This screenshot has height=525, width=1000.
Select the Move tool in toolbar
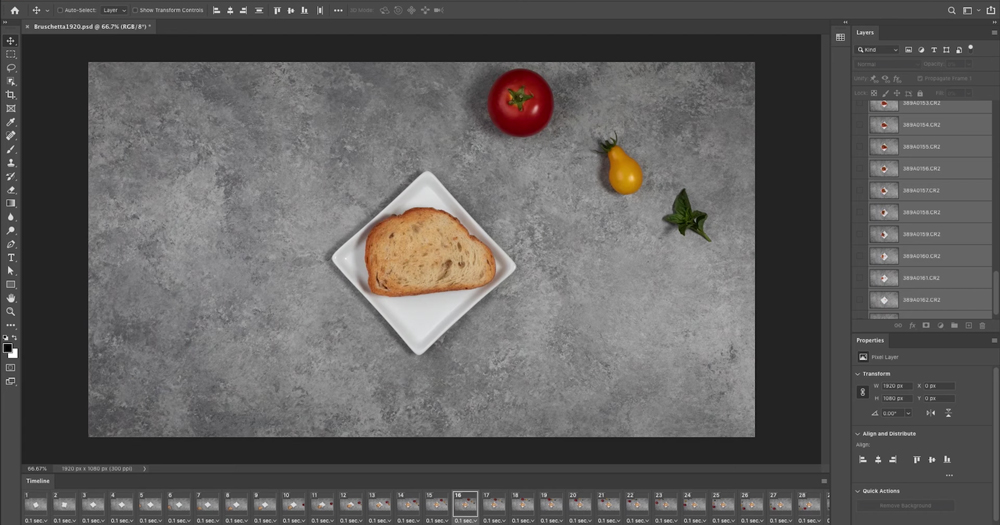(x=11, y=41)
